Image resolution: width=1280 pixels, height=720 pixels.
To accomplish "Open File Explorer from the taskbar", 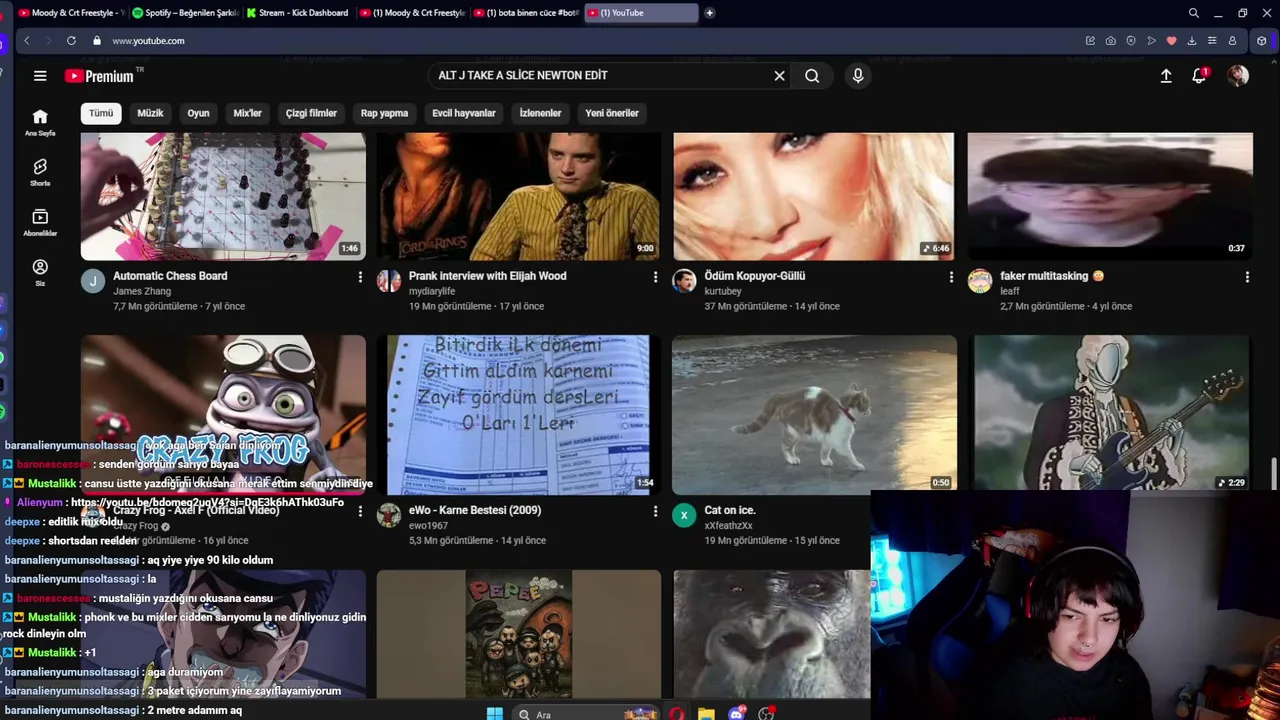I will 706,713.
